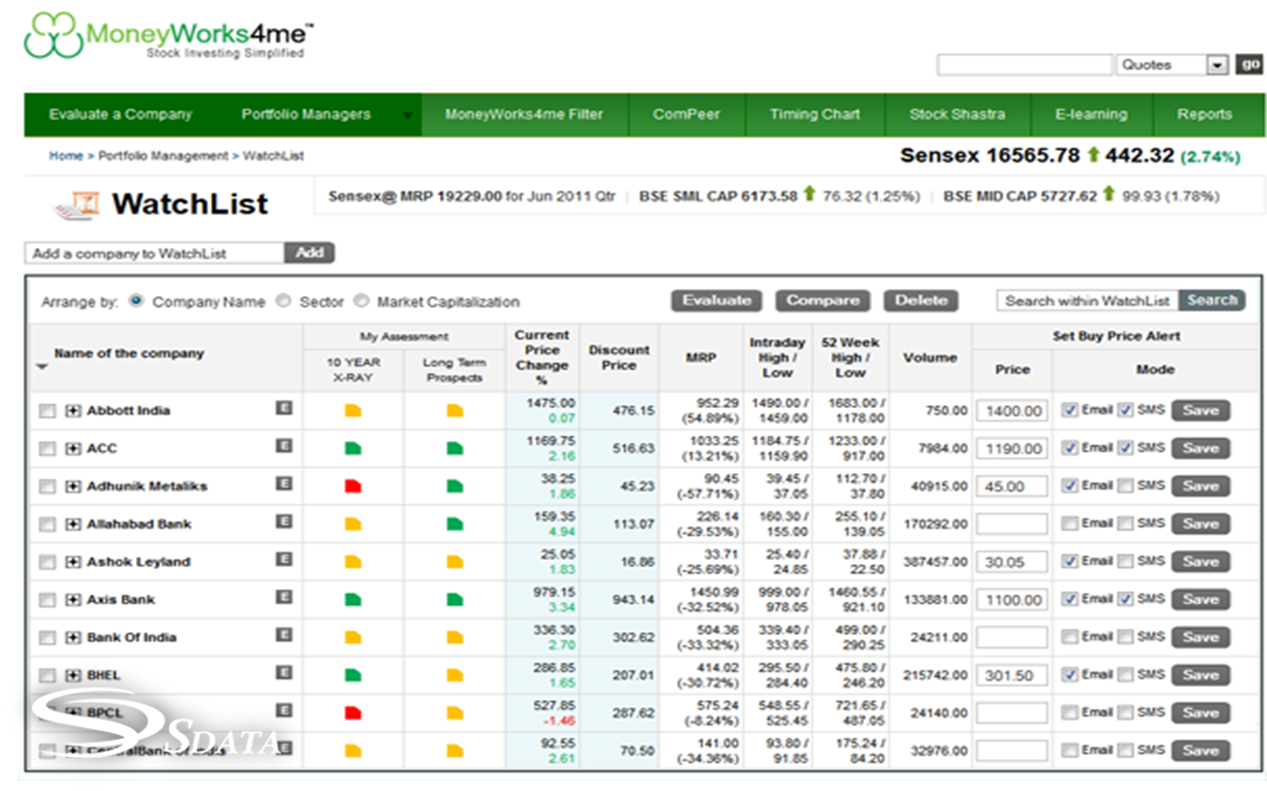Viewport: 1267px width, 791px height.
Task: Save the price alert for Abbott India
Action: click(x=1200, y=410)
